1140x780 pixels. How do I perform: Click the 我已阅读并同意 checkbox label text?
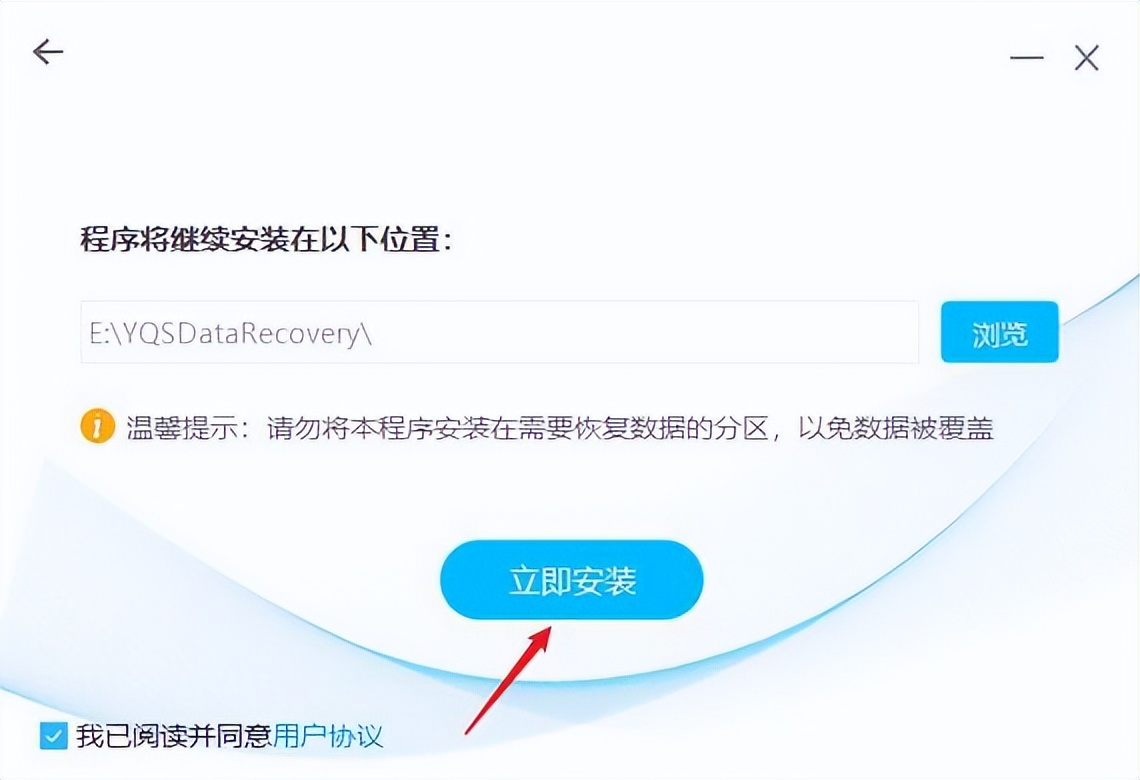(174, 736)
